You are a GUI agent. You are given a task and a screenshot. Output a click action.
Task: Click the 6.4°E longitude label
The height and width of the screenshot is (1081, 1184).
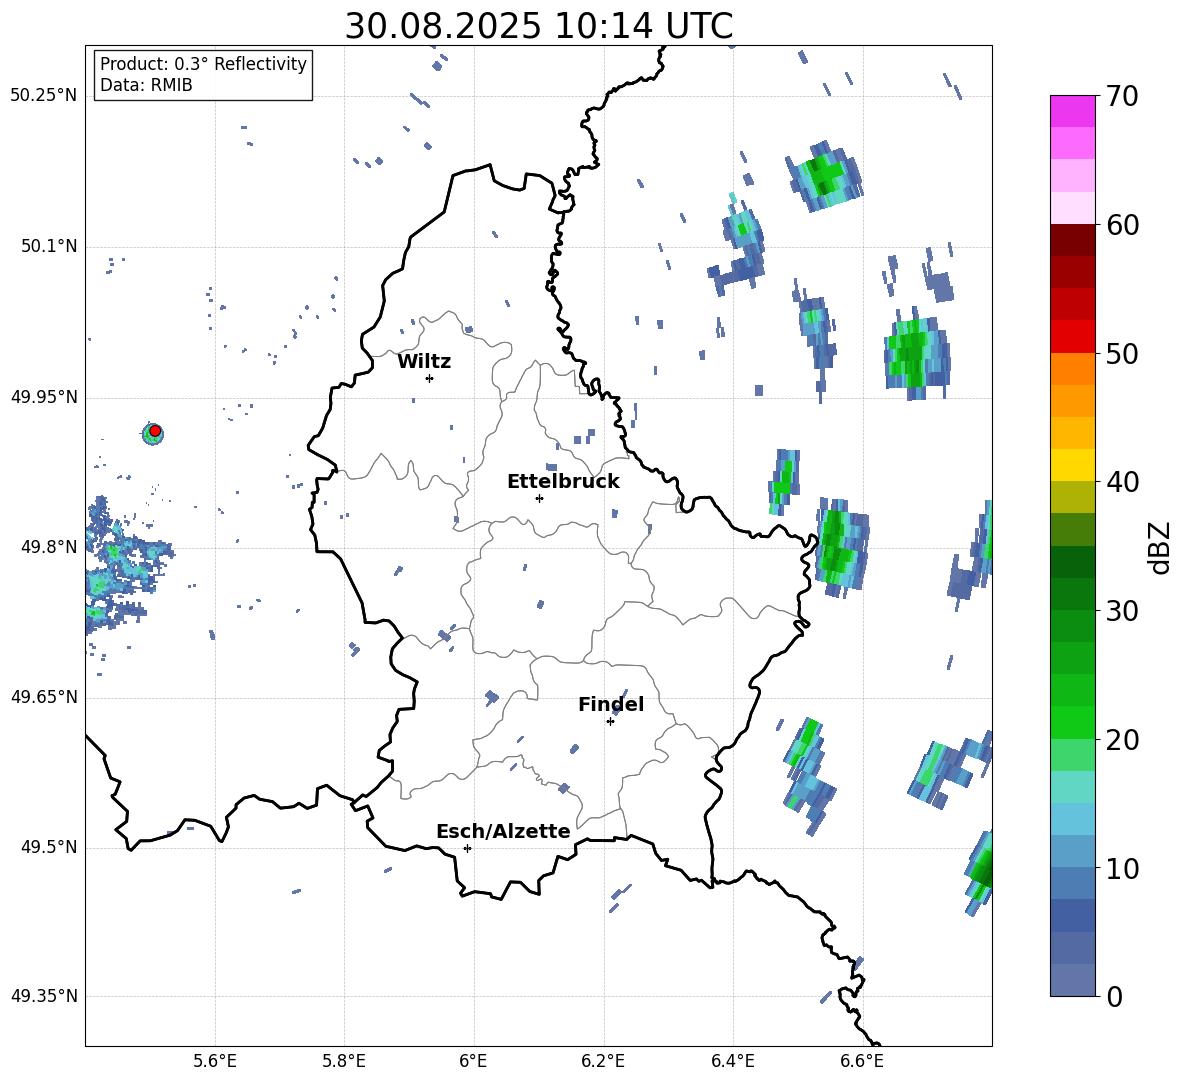tap(732, 1061)
